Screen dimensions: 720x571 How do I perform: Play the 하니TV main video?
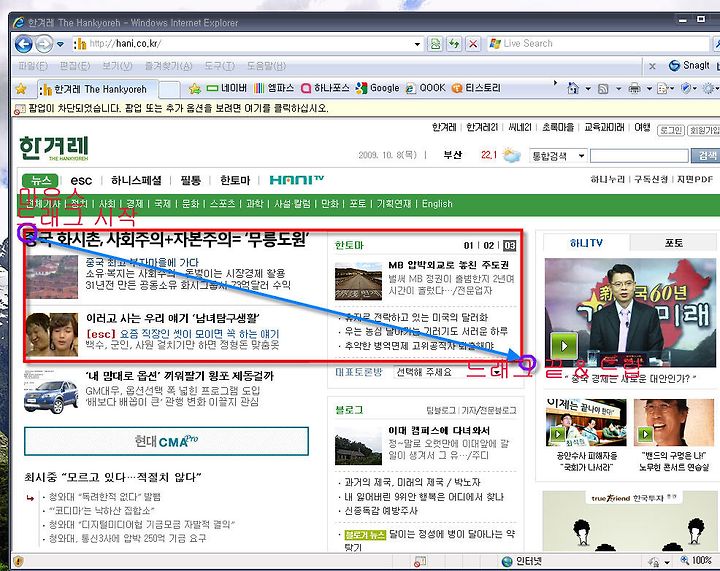pyautogui.click(x=564, y=346)
